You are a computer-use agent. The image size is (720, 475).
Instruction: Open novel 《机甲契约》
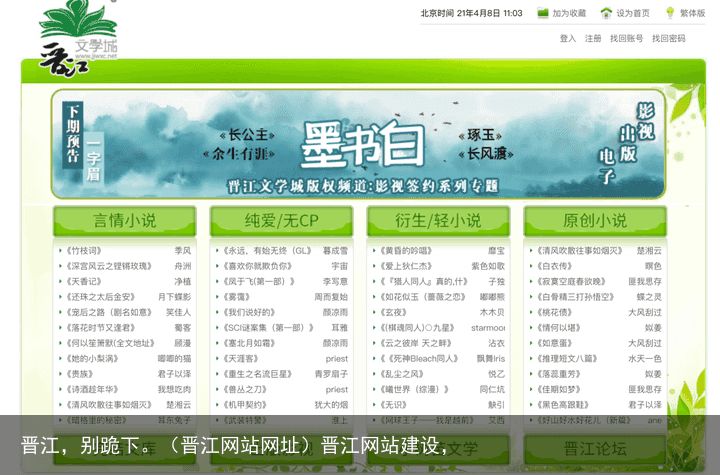click(x=245, y=405)
